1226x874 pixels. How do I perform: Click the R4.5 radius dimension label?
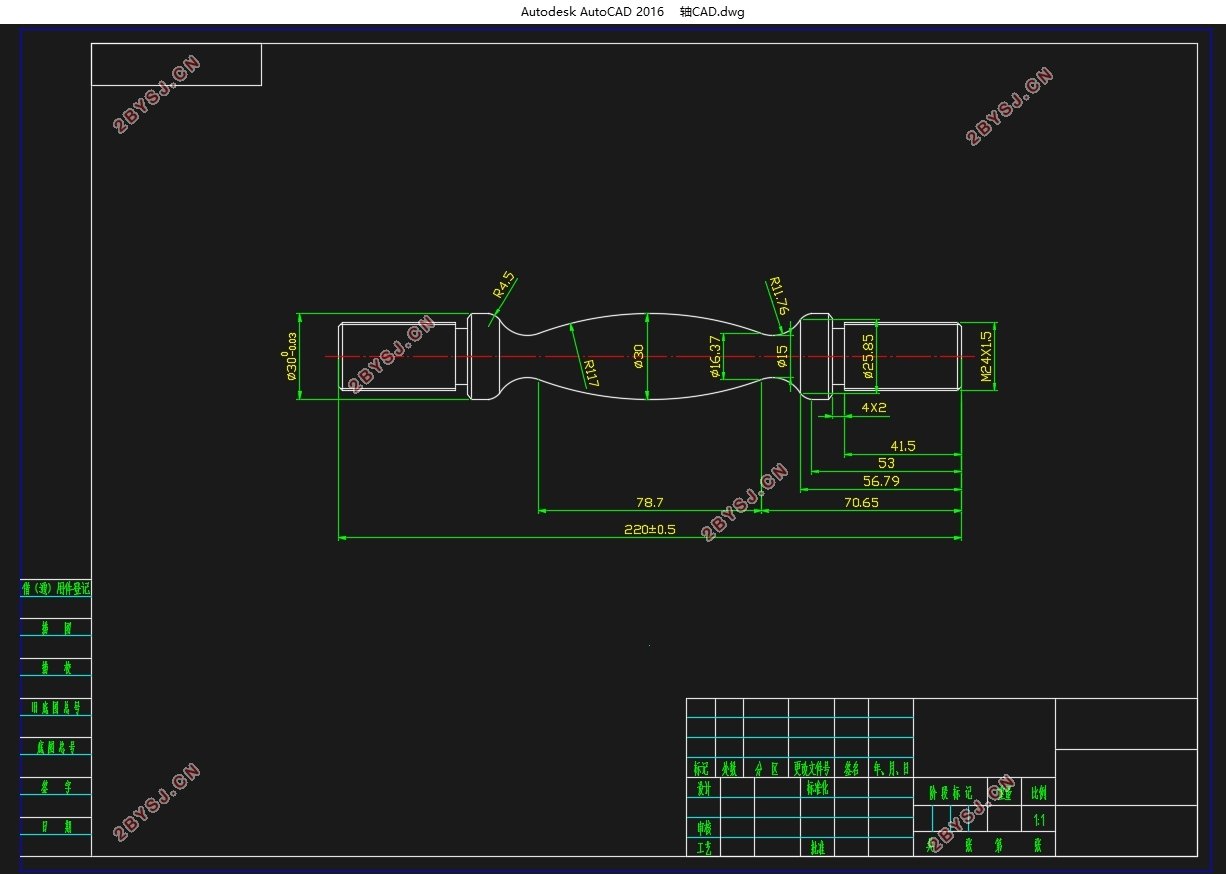pos(504,284)
